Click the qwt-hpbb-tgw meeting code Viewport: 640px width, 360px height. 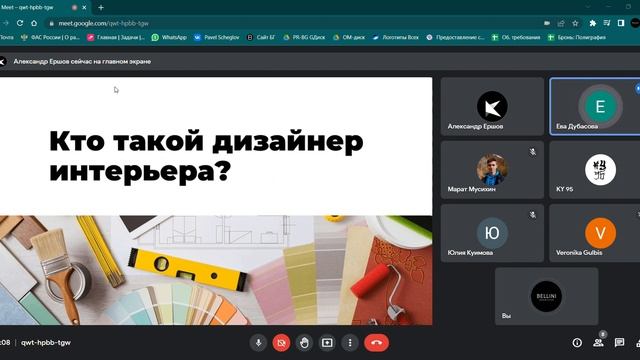pyautogui.click(x=46, y=342)
